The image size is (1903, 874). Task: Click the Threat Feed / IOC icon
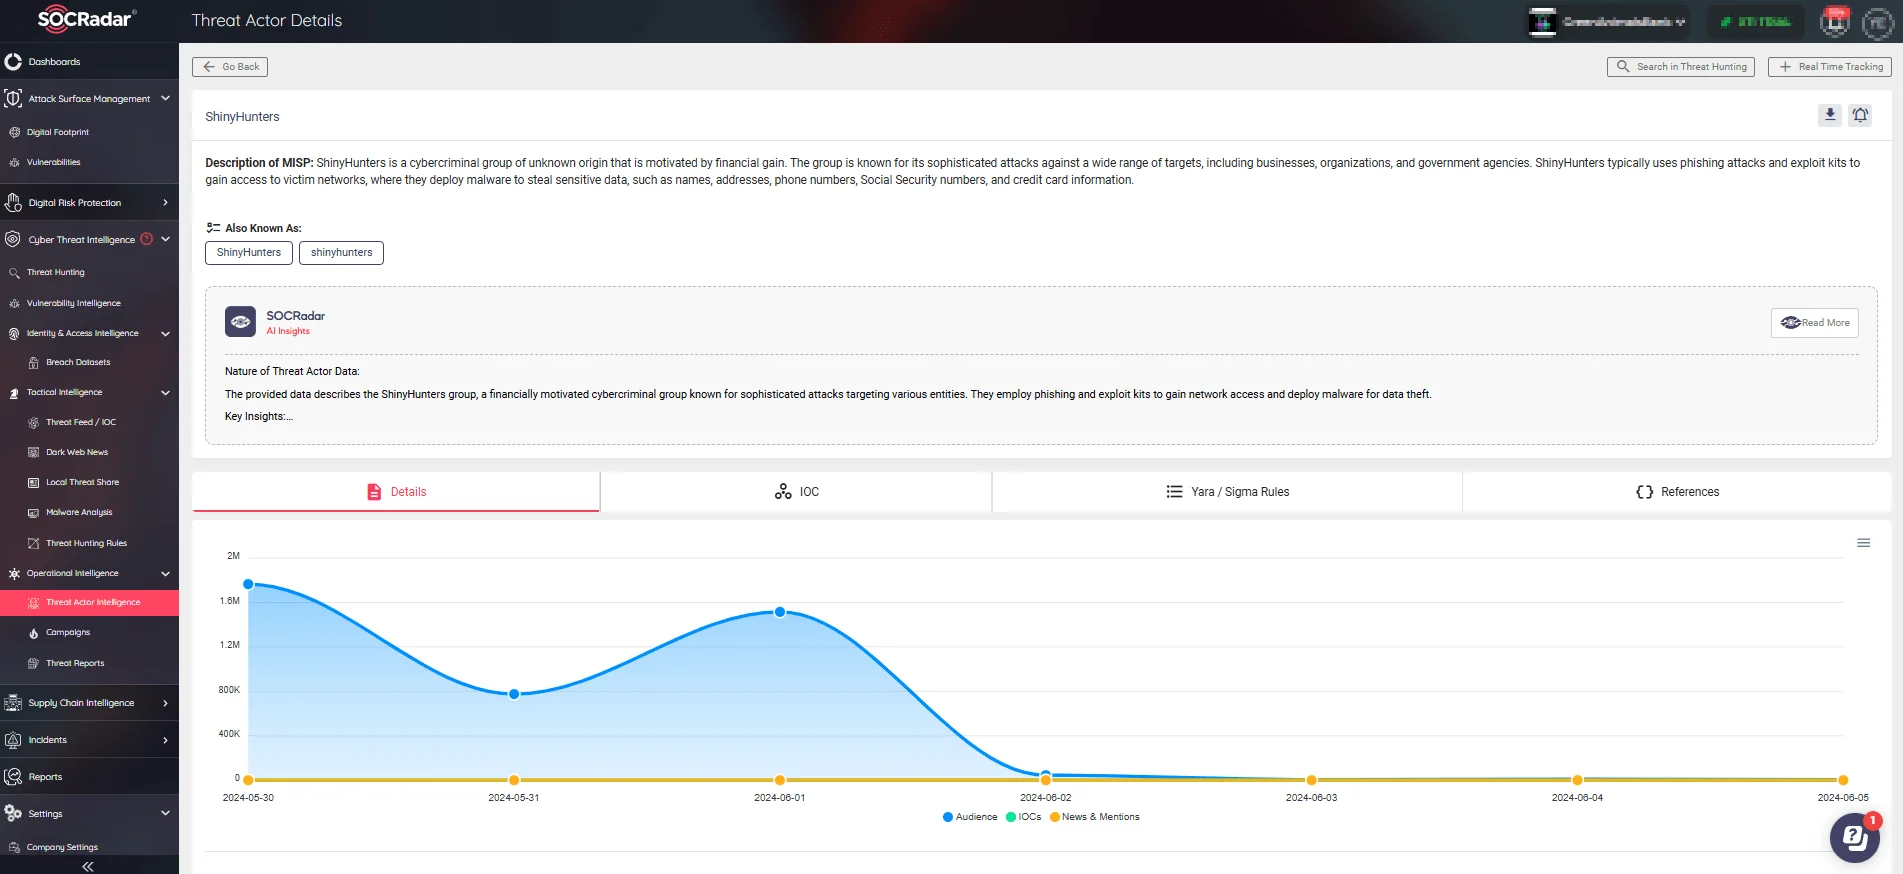pos(33,422)
